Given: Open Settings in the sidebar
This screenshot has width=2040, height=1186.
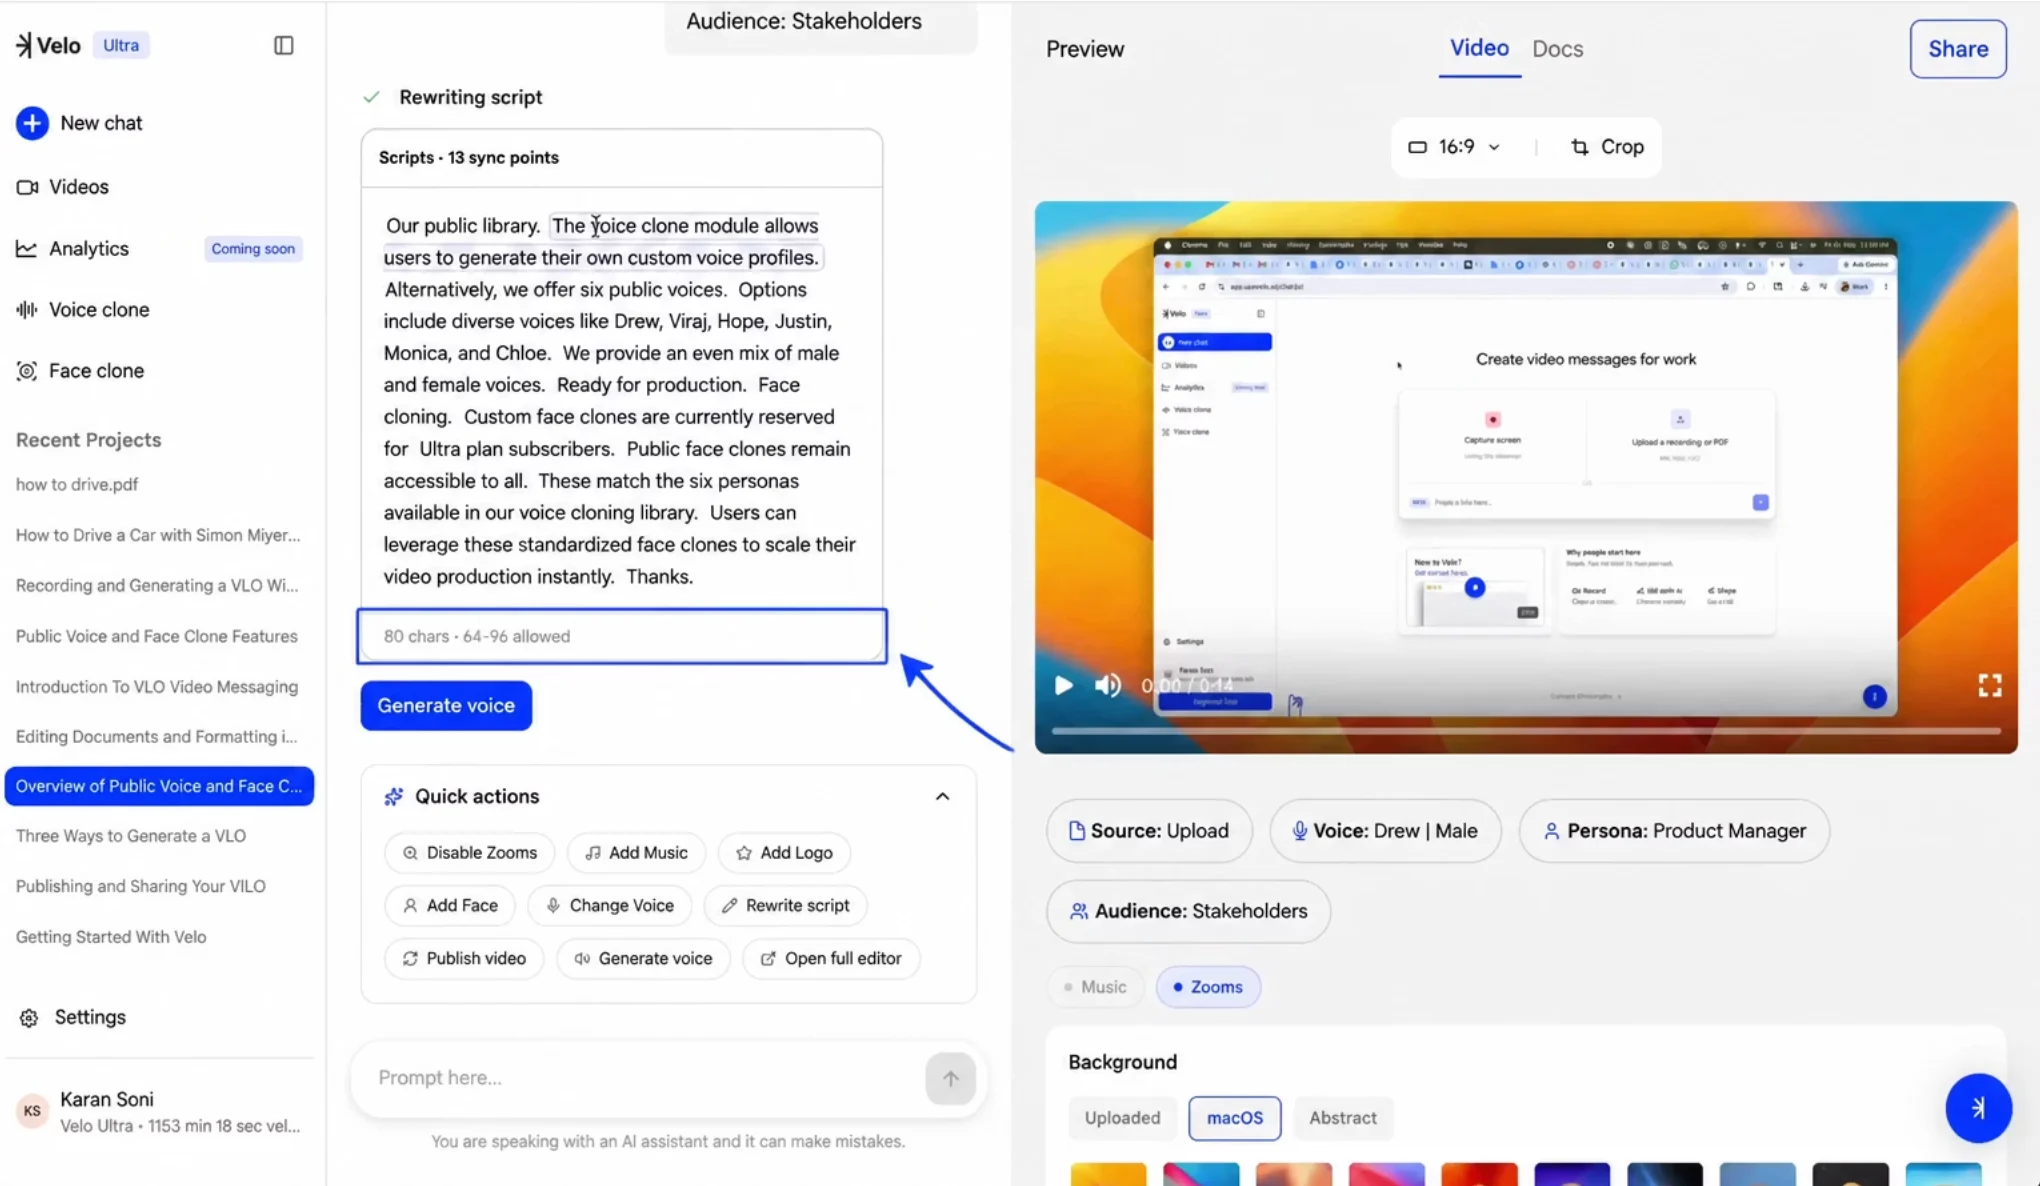Looking at the screenshot, I should [72, 1017].
